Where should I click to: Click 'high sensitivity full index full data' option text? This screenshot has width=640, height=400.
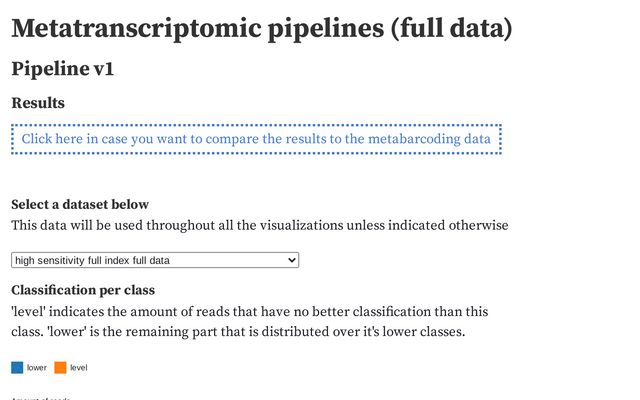coord(93,260)
